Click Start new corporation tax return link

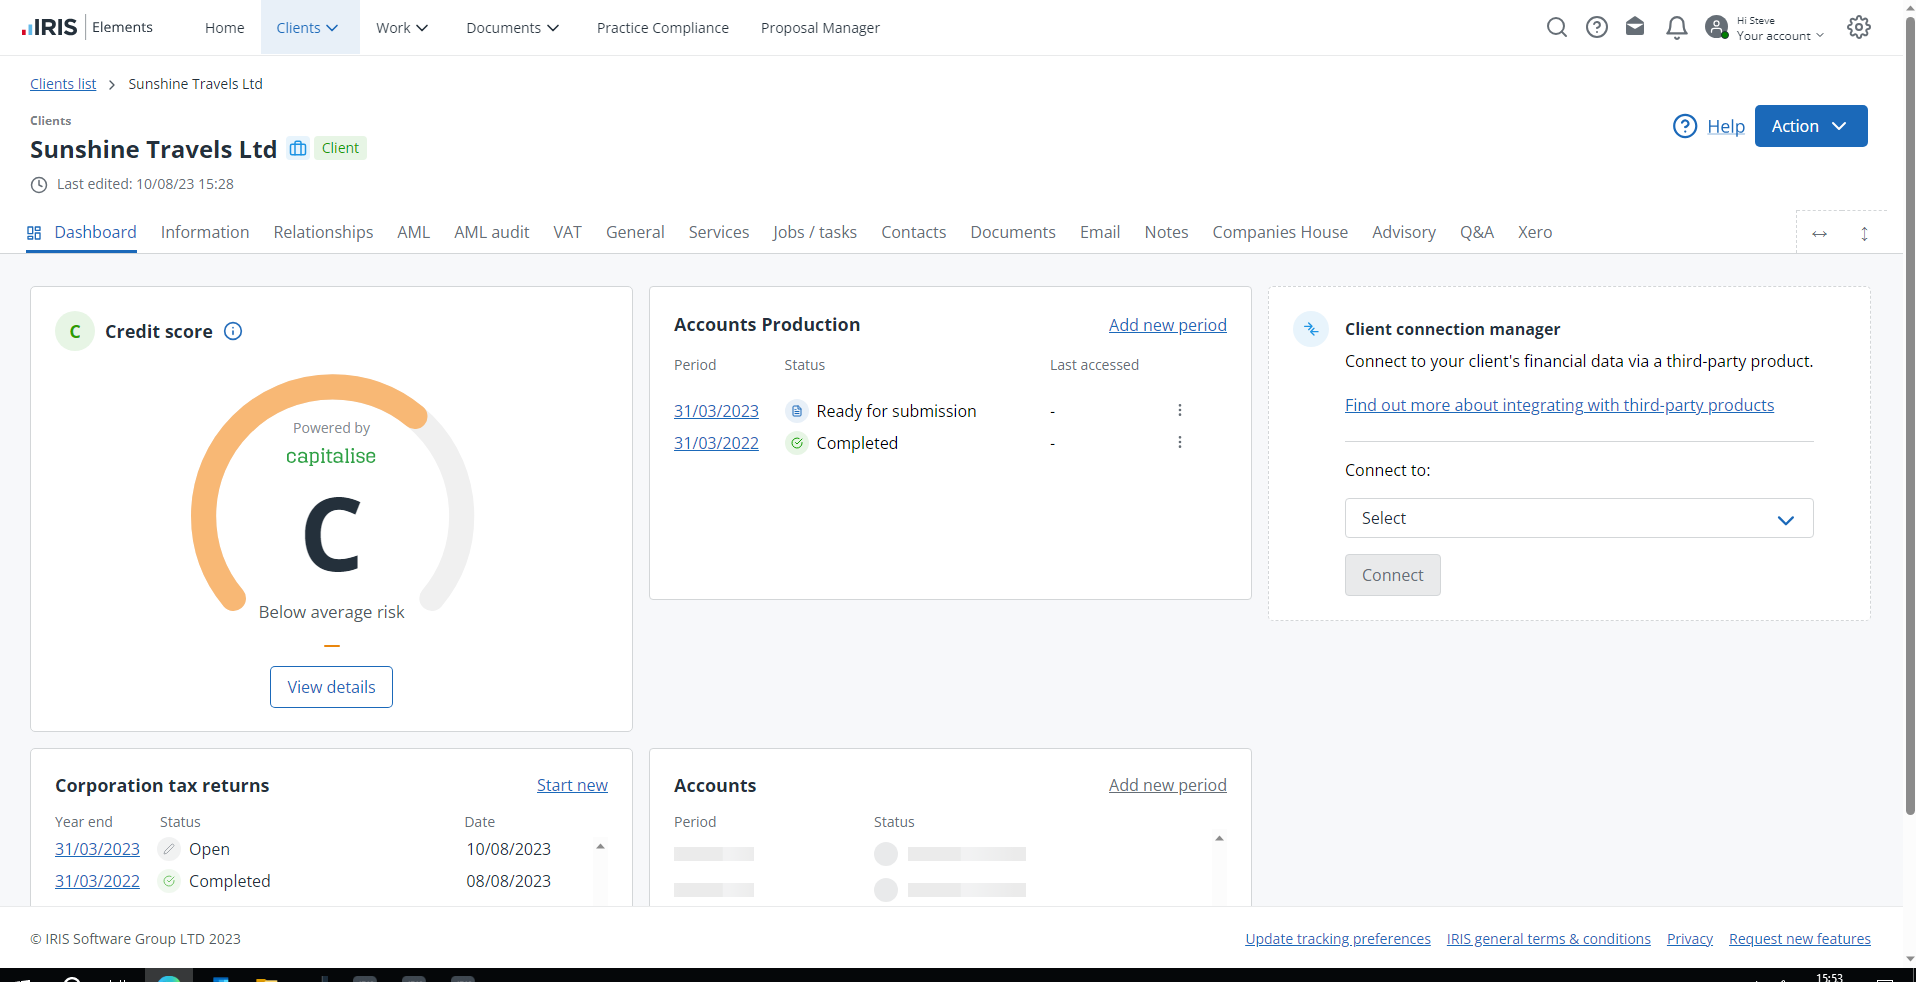point(572,786)
